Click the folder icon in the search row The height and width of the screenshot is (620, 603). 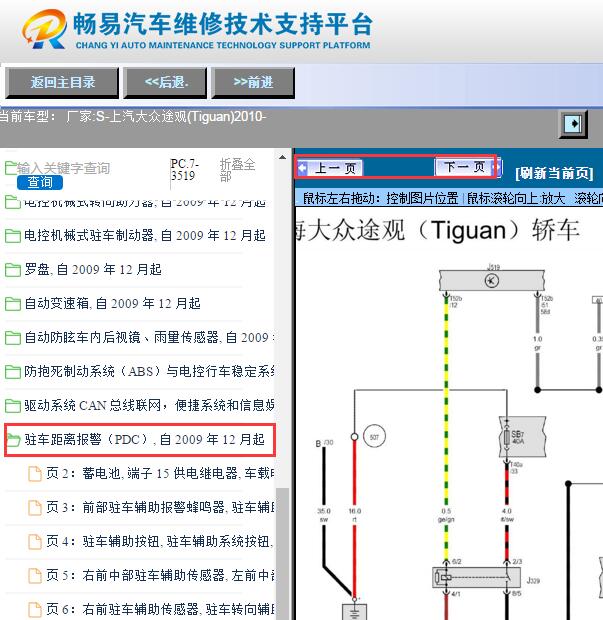pos(11,168)
